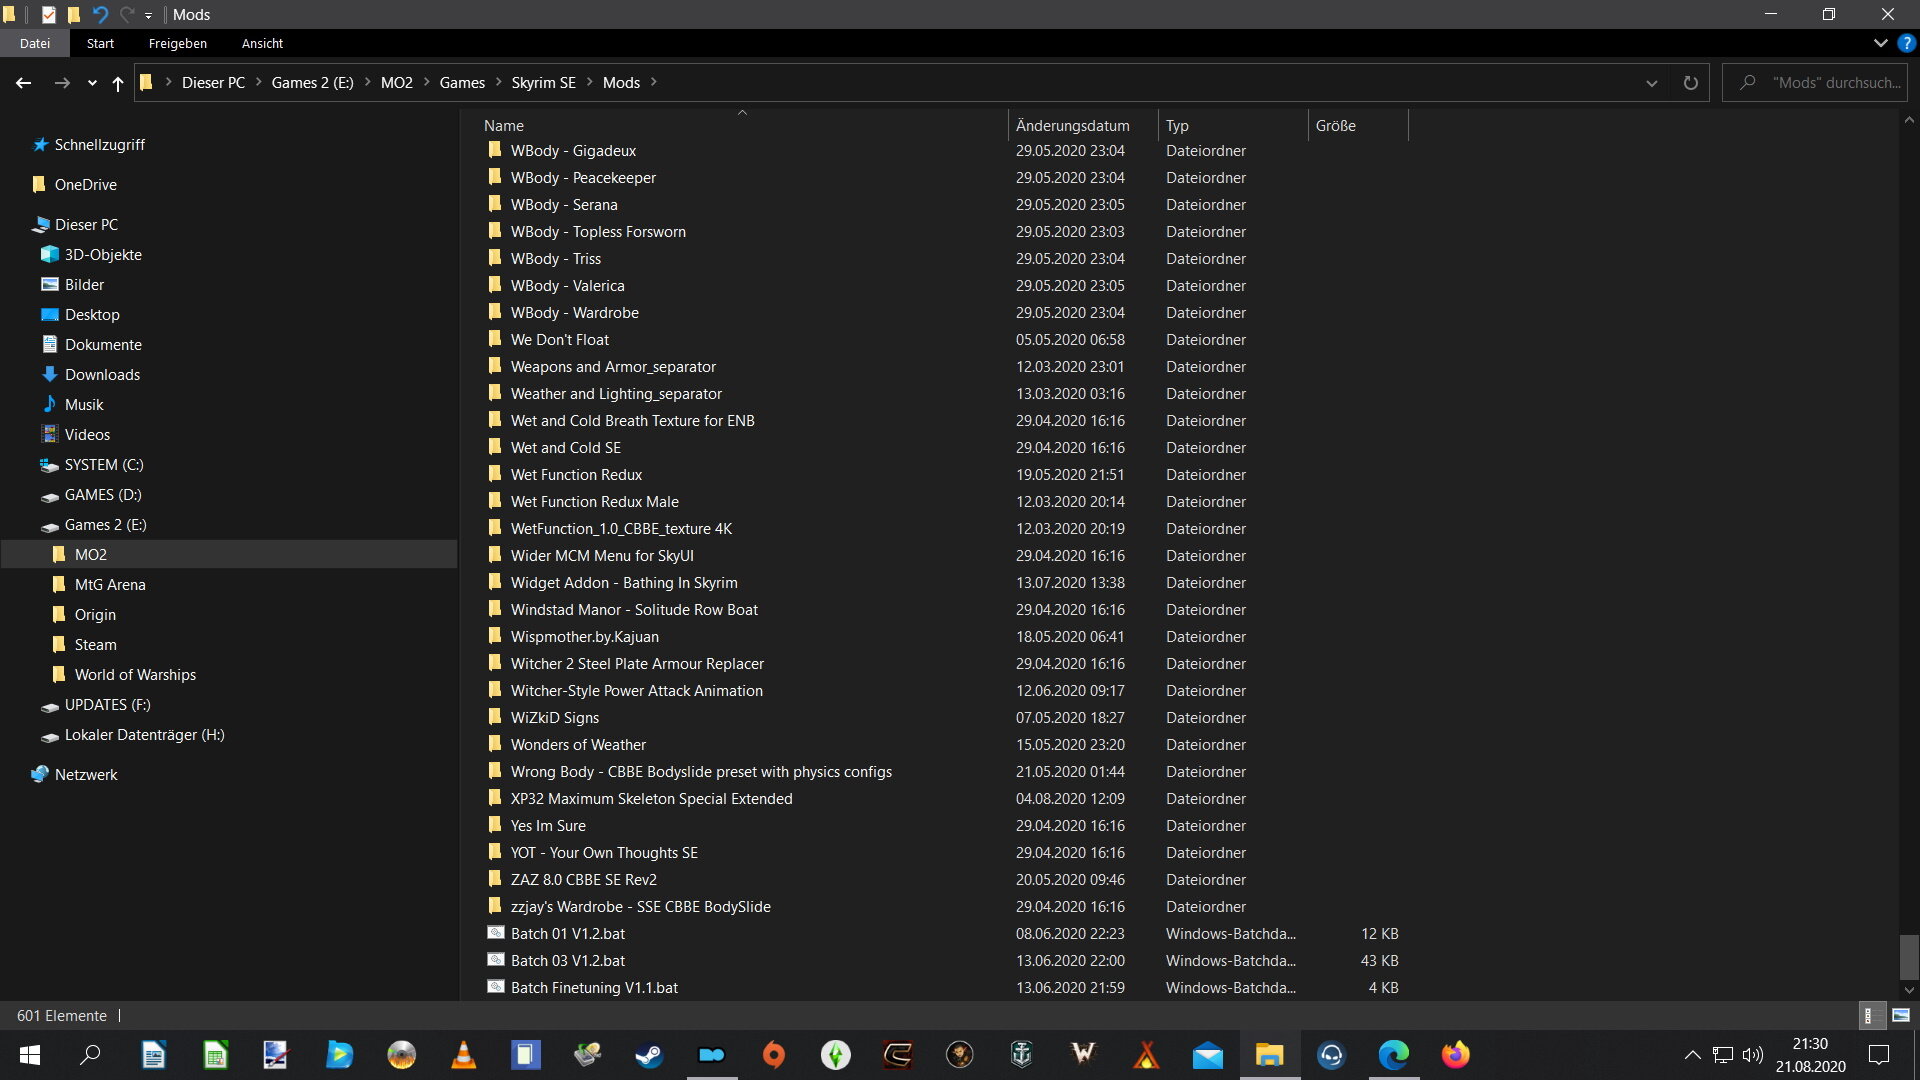Refresh the Mods folder view
The height and width of the screenshot is (1080, 1920).
[x=1690, y=83]
